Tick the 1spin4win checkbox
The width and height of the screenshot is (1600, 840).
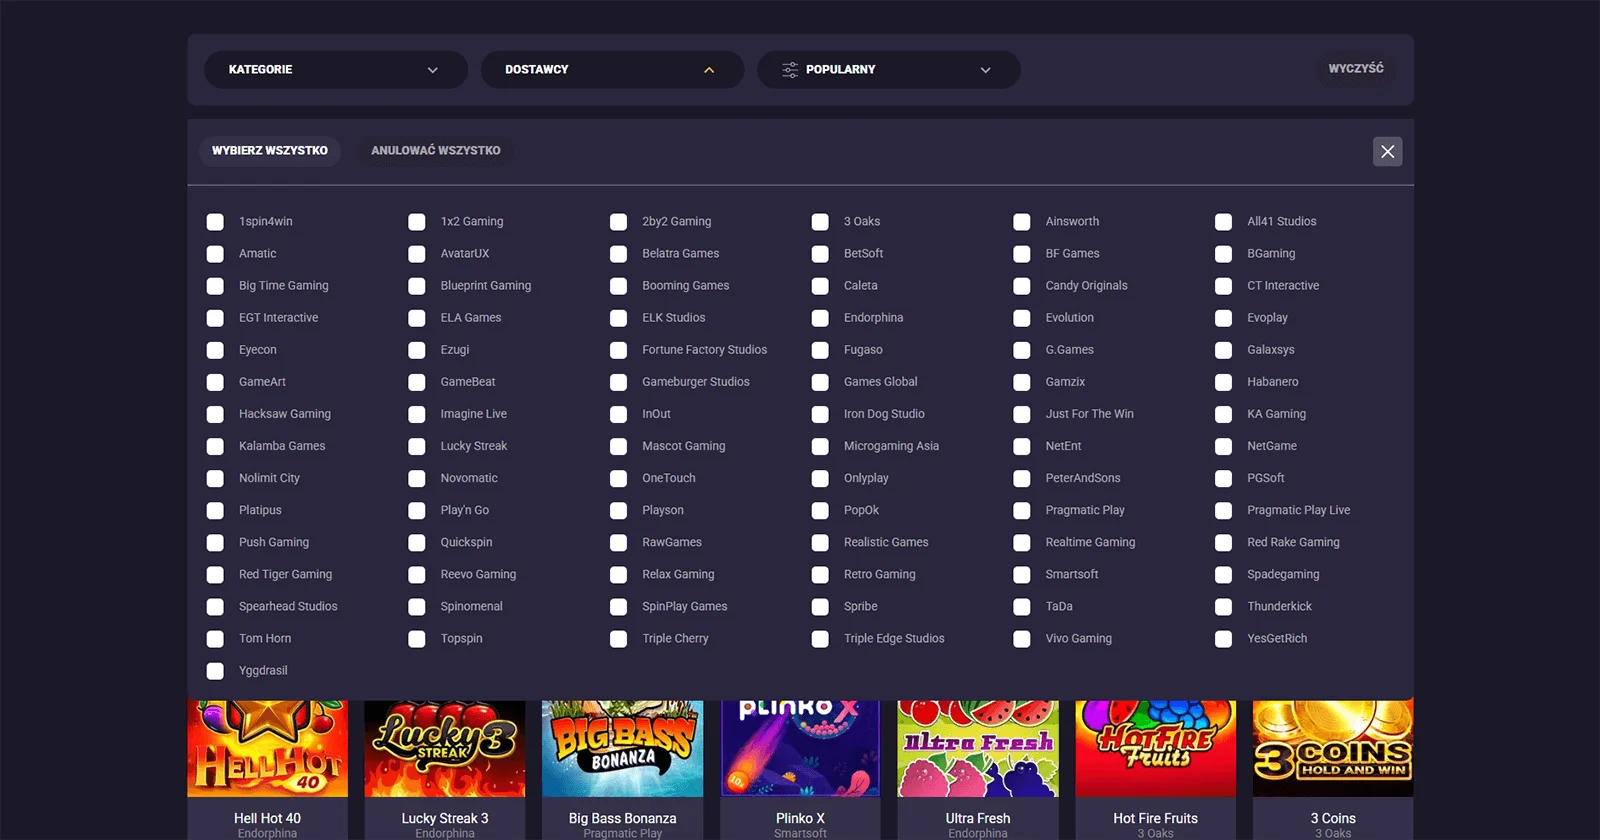215,222
